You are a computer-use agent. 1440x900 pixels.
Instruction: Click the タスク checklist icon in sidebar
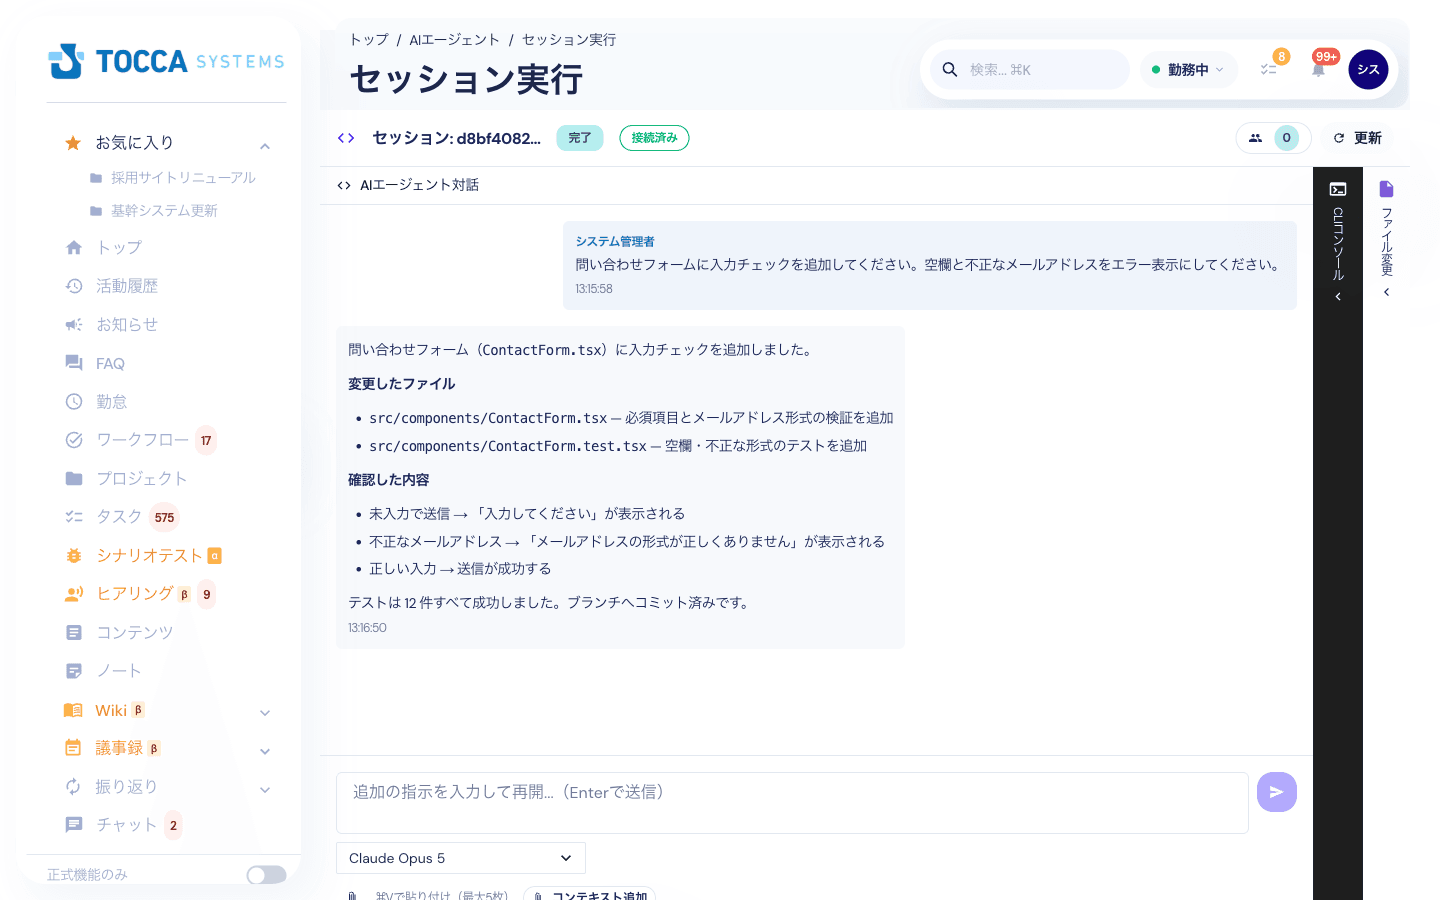[x=74, y=517]
